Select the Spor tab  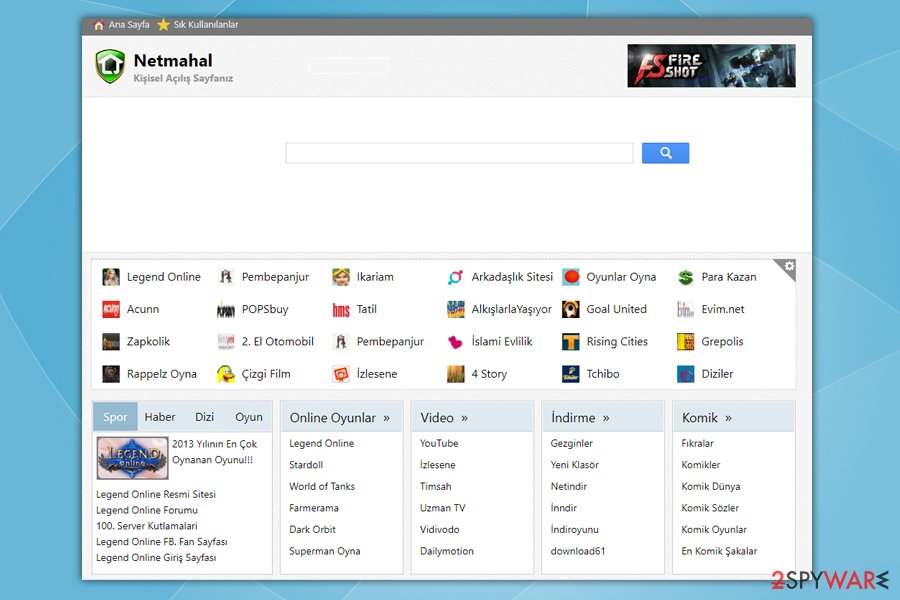(115, 417)
